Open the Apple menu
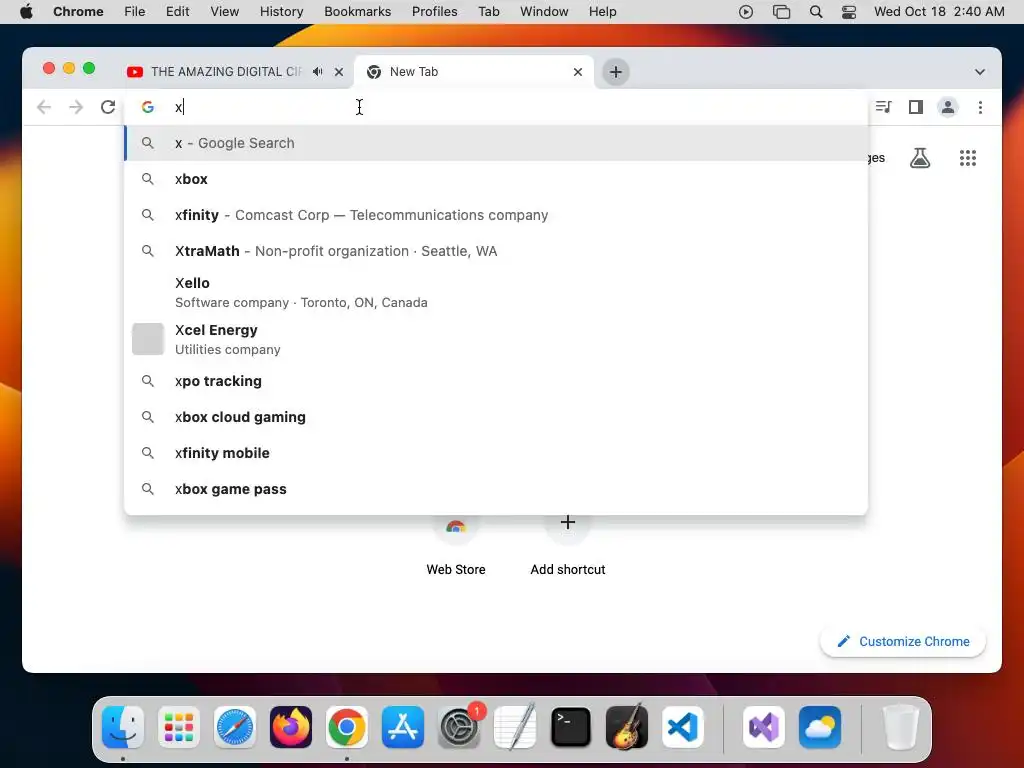Image resolution: width=1024 pixels, height=768 pixels. (x=26, y=12)
